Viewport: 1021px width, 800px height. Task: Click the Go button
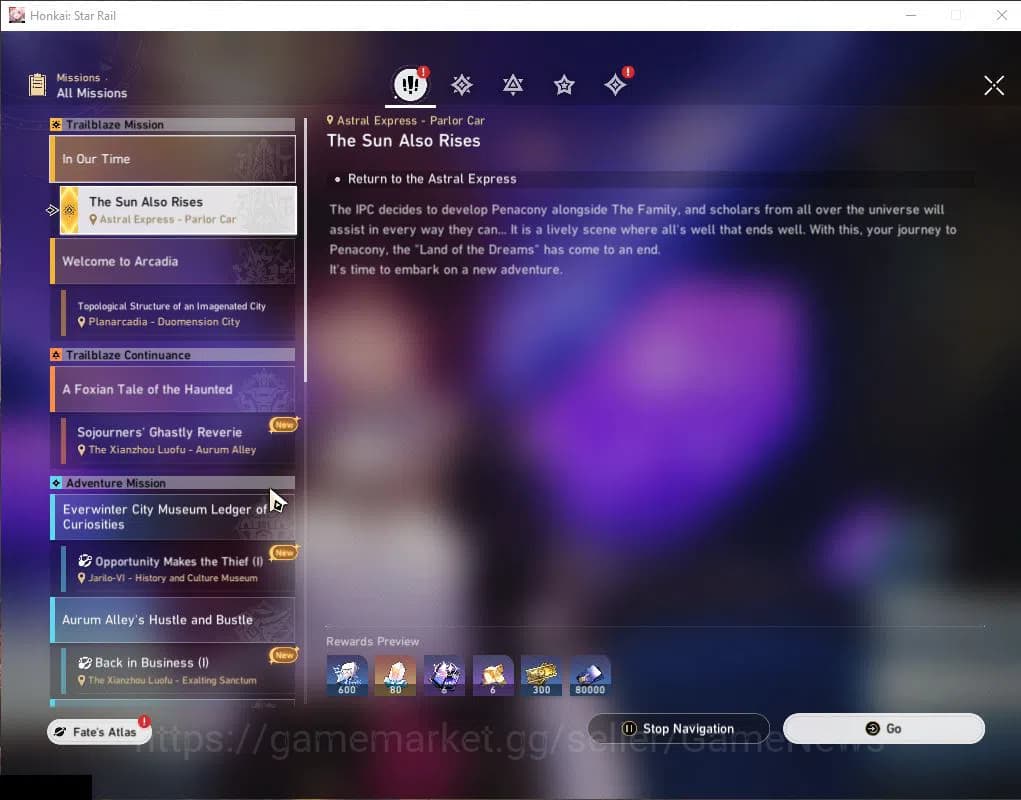tap(884, 728)
